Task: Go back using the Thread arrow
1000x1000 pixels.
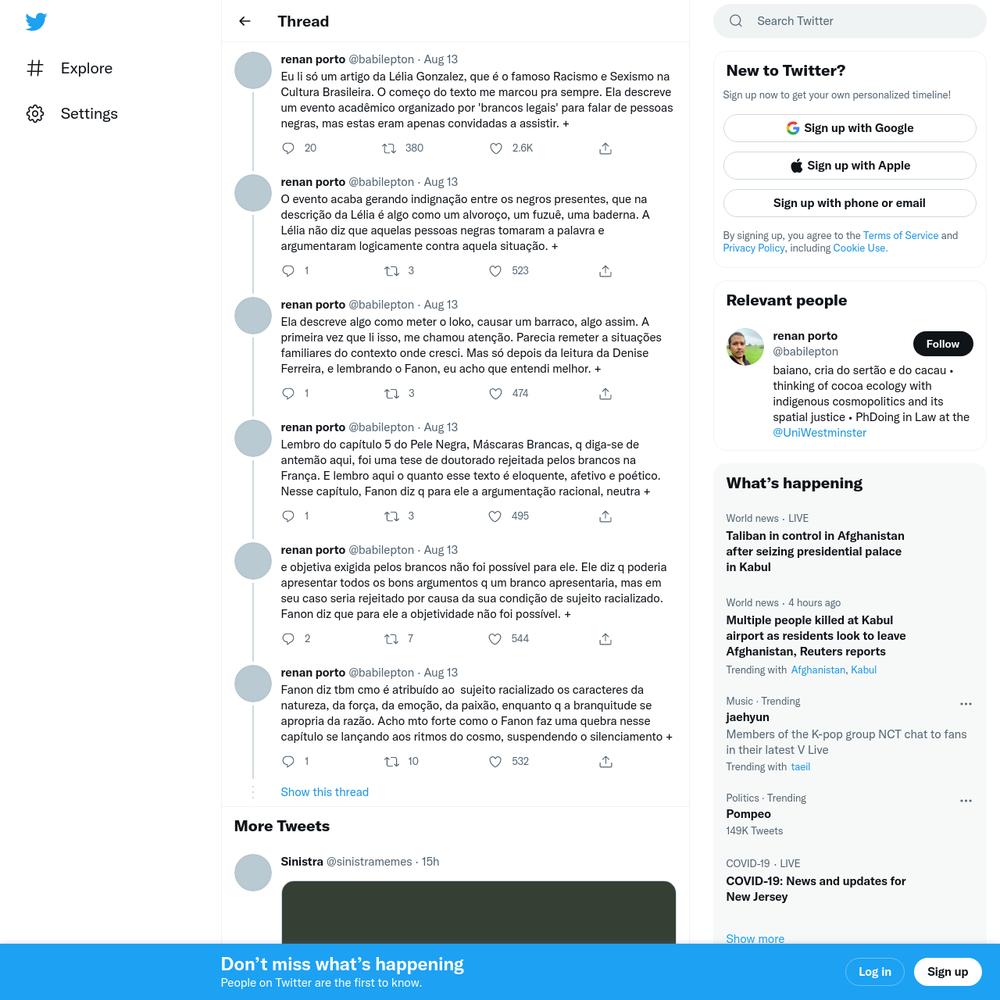Action: (x=244, y=21)
